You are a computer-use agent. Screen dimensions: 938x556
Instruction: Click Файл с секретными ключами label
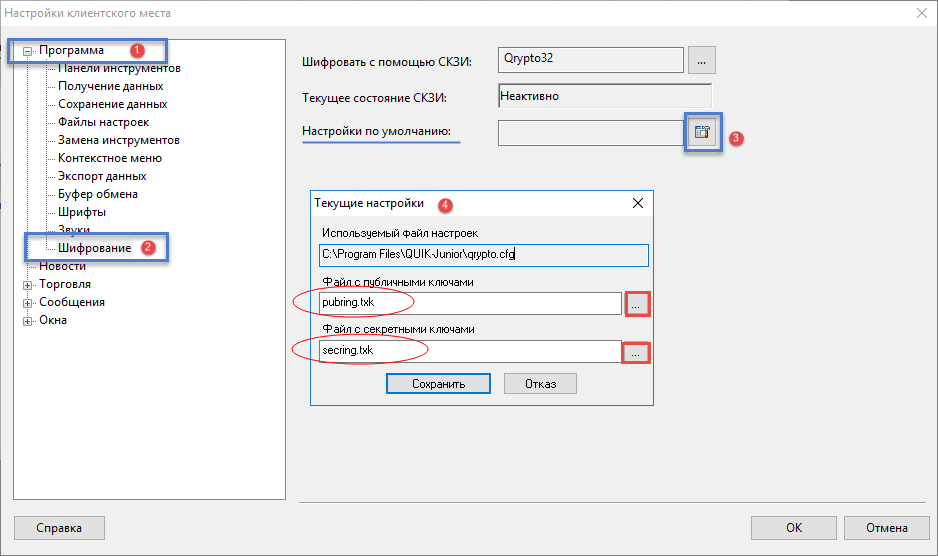coord(398,329)
